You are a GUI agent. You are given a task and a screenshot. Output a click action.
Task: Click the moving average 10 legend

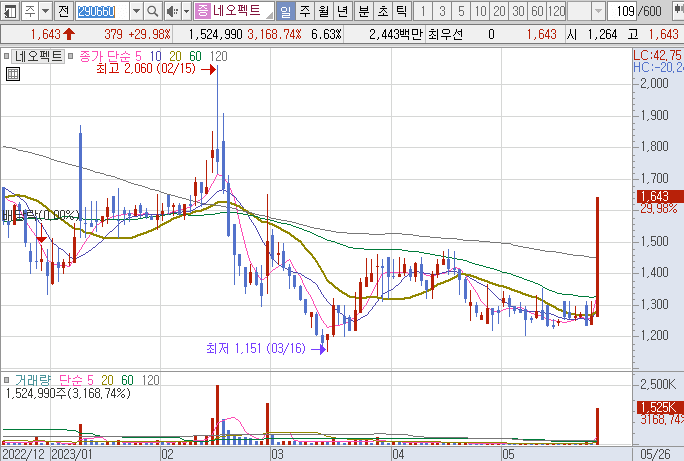tap(155, 56)
